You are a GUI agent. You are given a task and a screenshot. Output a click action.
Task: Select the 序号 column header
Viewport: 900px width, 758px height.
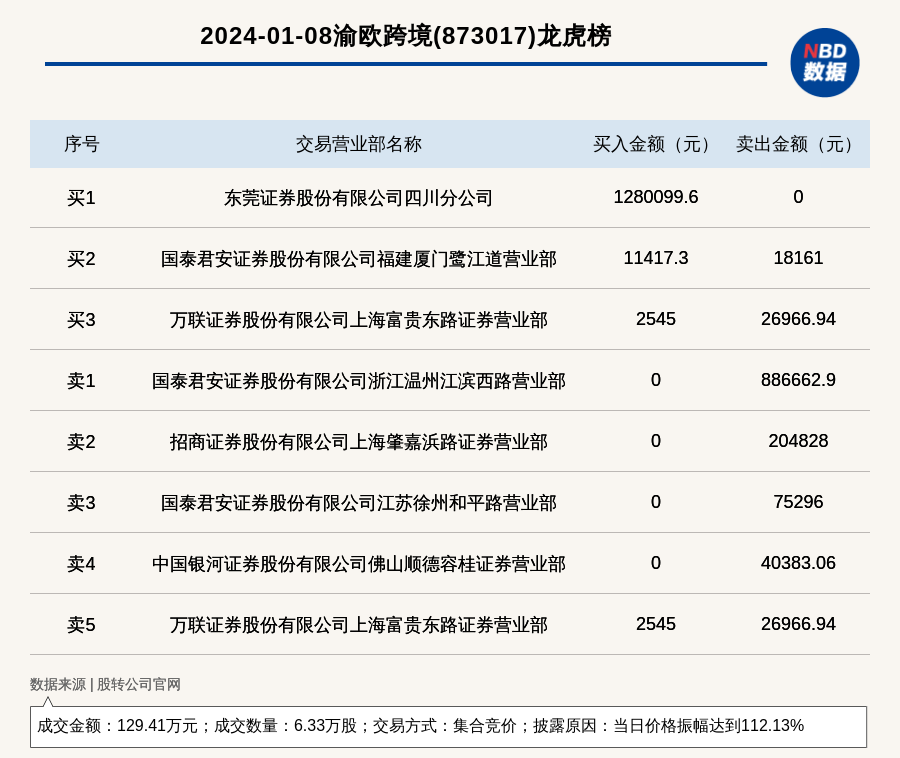81,144
